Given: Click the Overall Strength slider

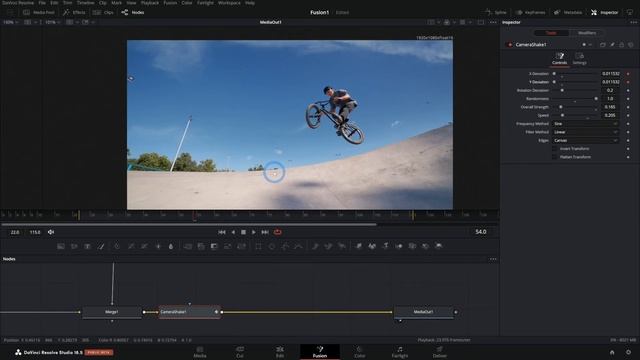Looking at the screenshot, I should [576, 107].
